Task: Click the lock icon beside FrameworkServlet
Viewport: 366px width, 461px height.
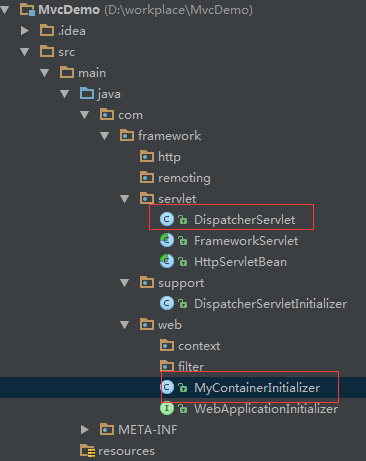Action: click(x=182, y=241)
